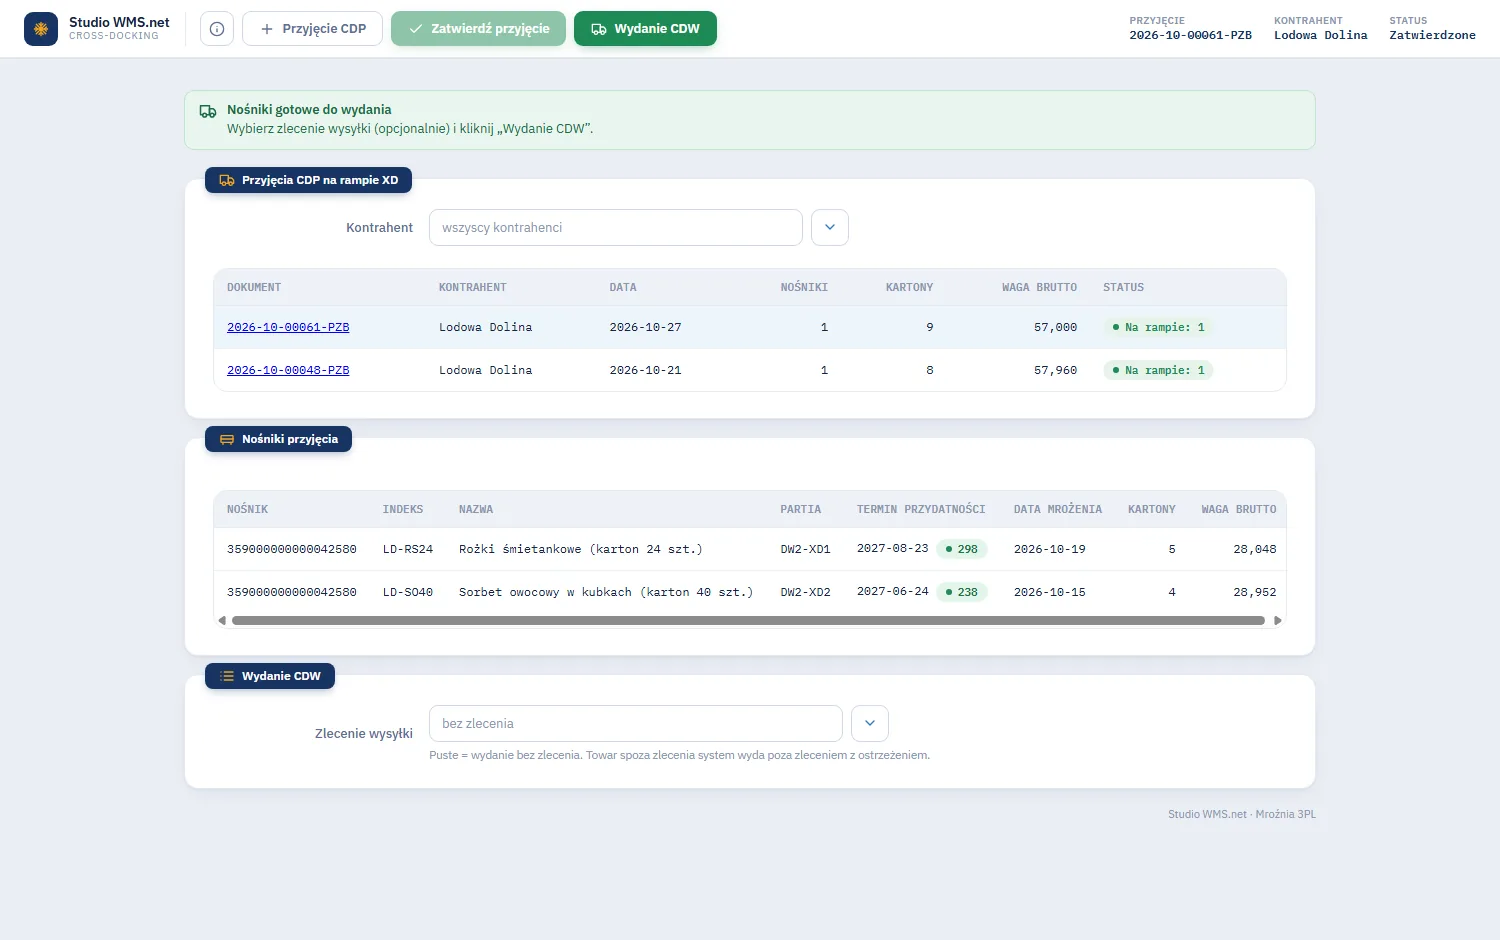Expand the Zlecenie wysyłki dropdown chevron

pos(870,723)
